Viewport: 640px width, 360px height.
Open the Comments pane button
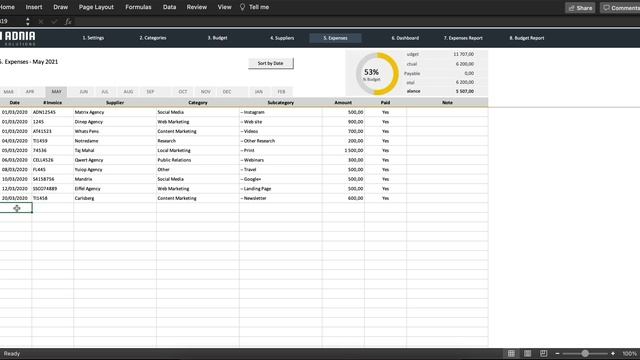point(620,8)
